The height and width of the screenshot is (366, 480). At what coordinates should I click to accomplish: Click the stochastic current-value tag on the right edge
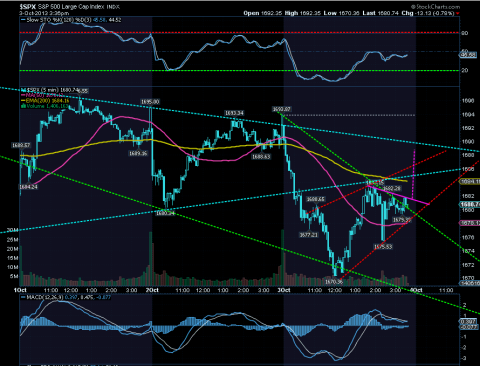pos(469,55)
